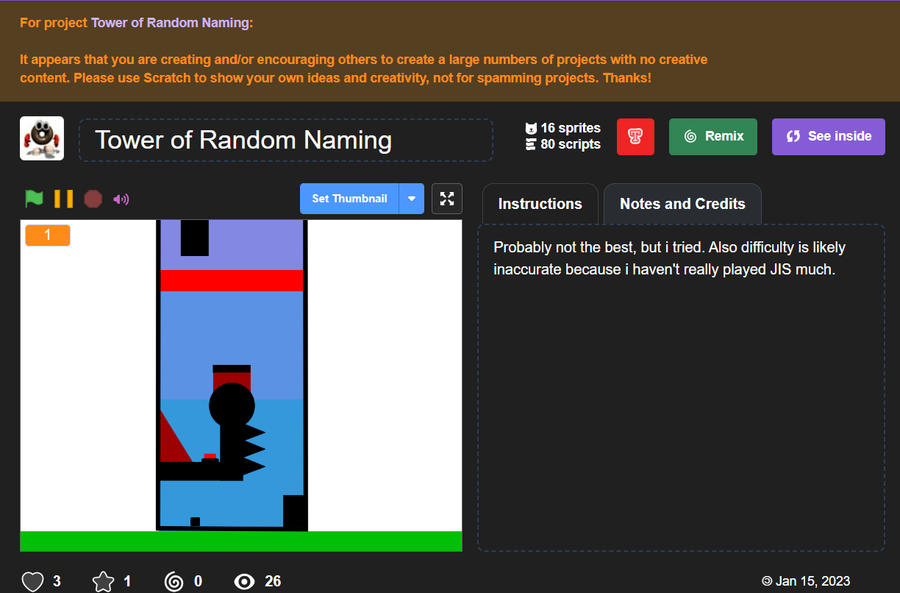Open See inside editor view
This screenshot has height=593, width=900.
828,137
